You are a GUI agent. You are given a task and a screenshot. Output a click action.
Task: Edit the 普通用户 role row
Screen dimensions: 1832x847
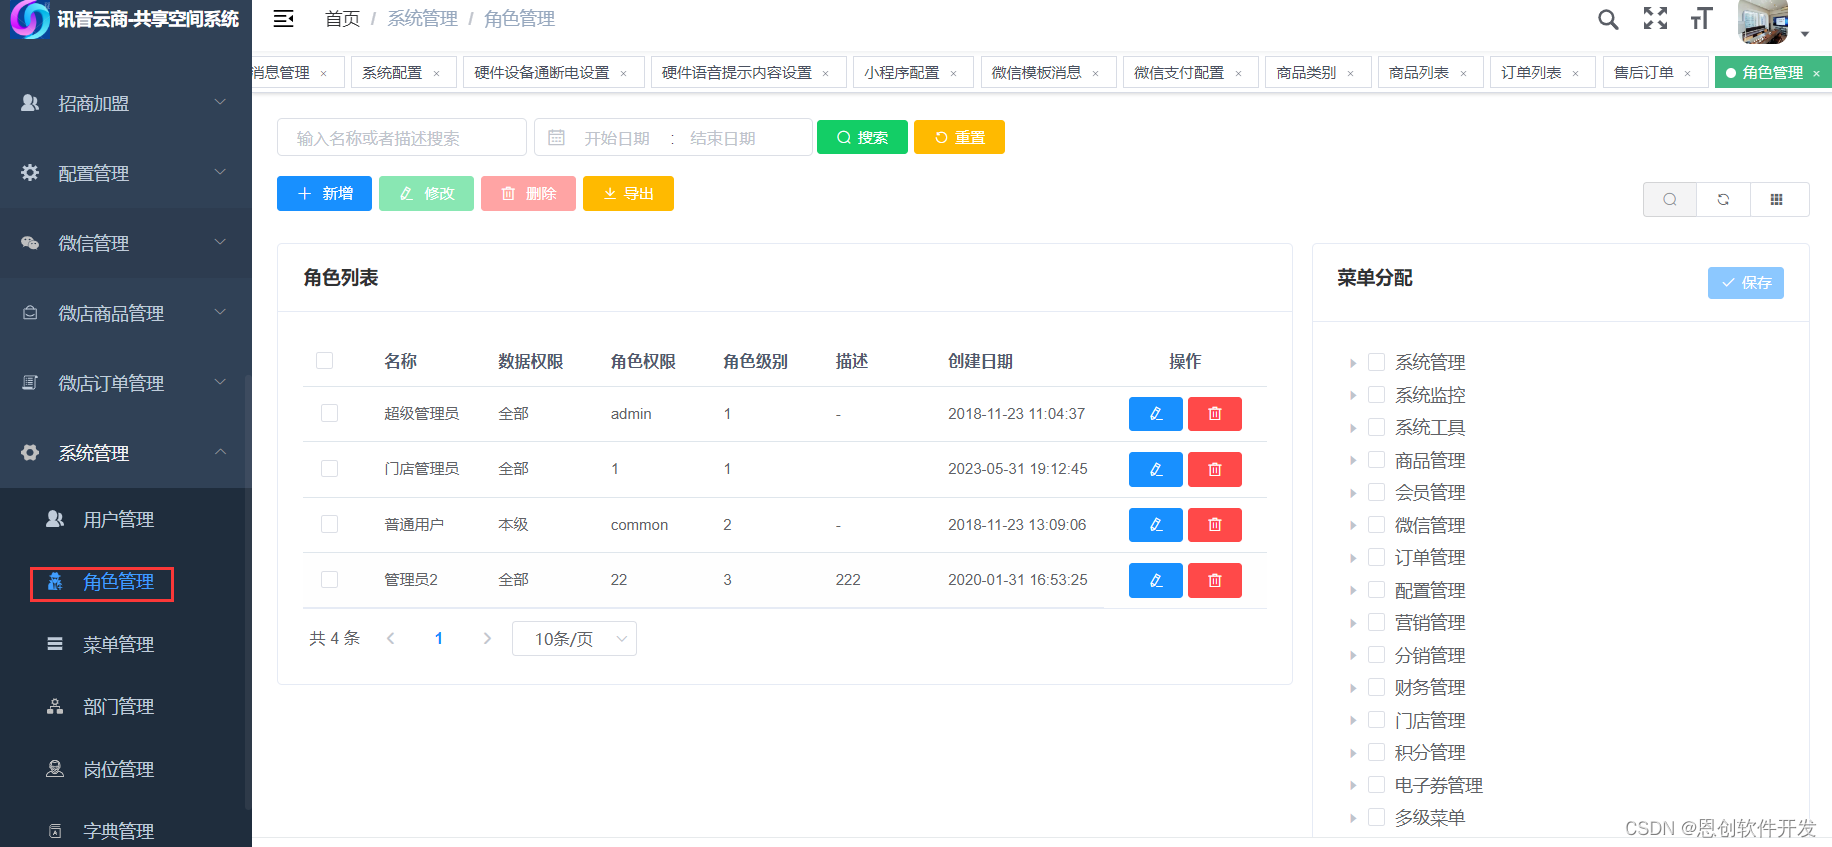tap(1156, 525)
